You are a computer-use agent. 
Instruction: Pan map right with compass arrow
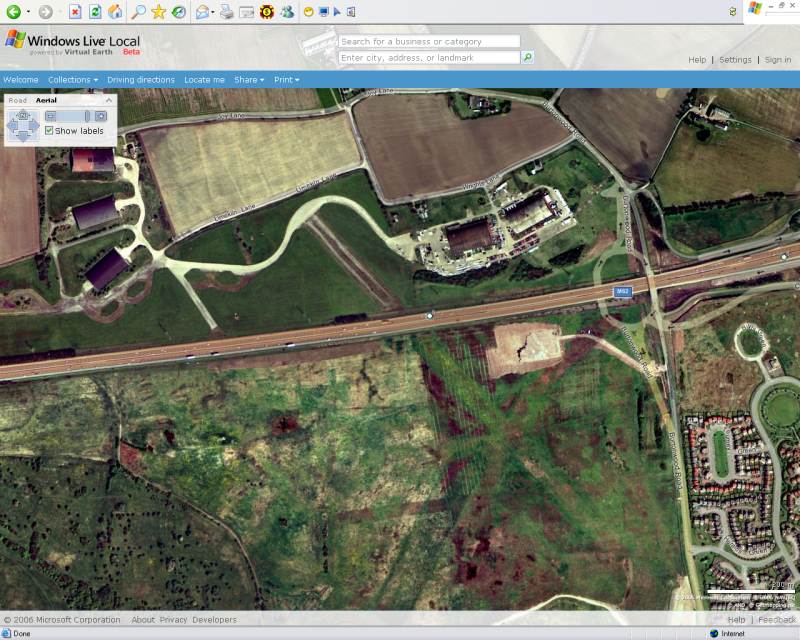[x=35, y=127]
